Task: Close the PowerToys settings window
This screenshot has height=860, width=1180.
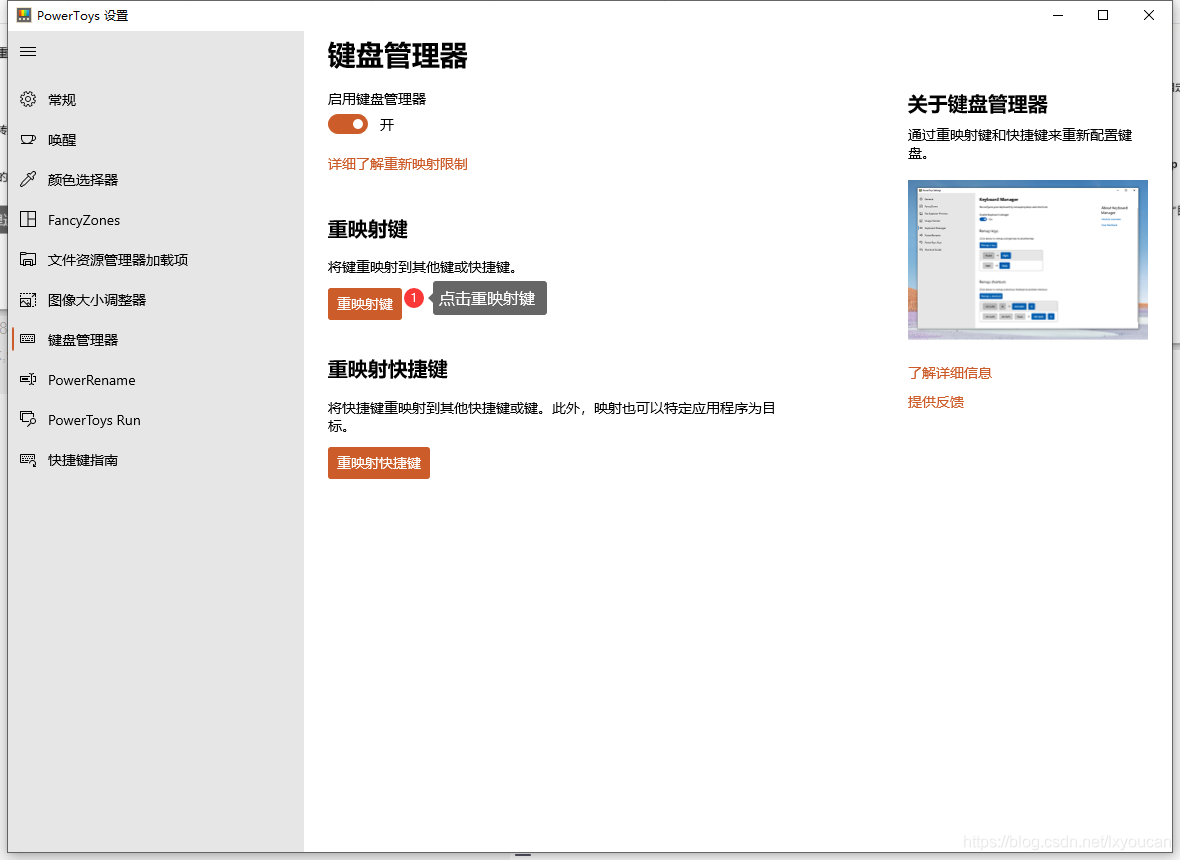Action: (x=1148, y=15)
